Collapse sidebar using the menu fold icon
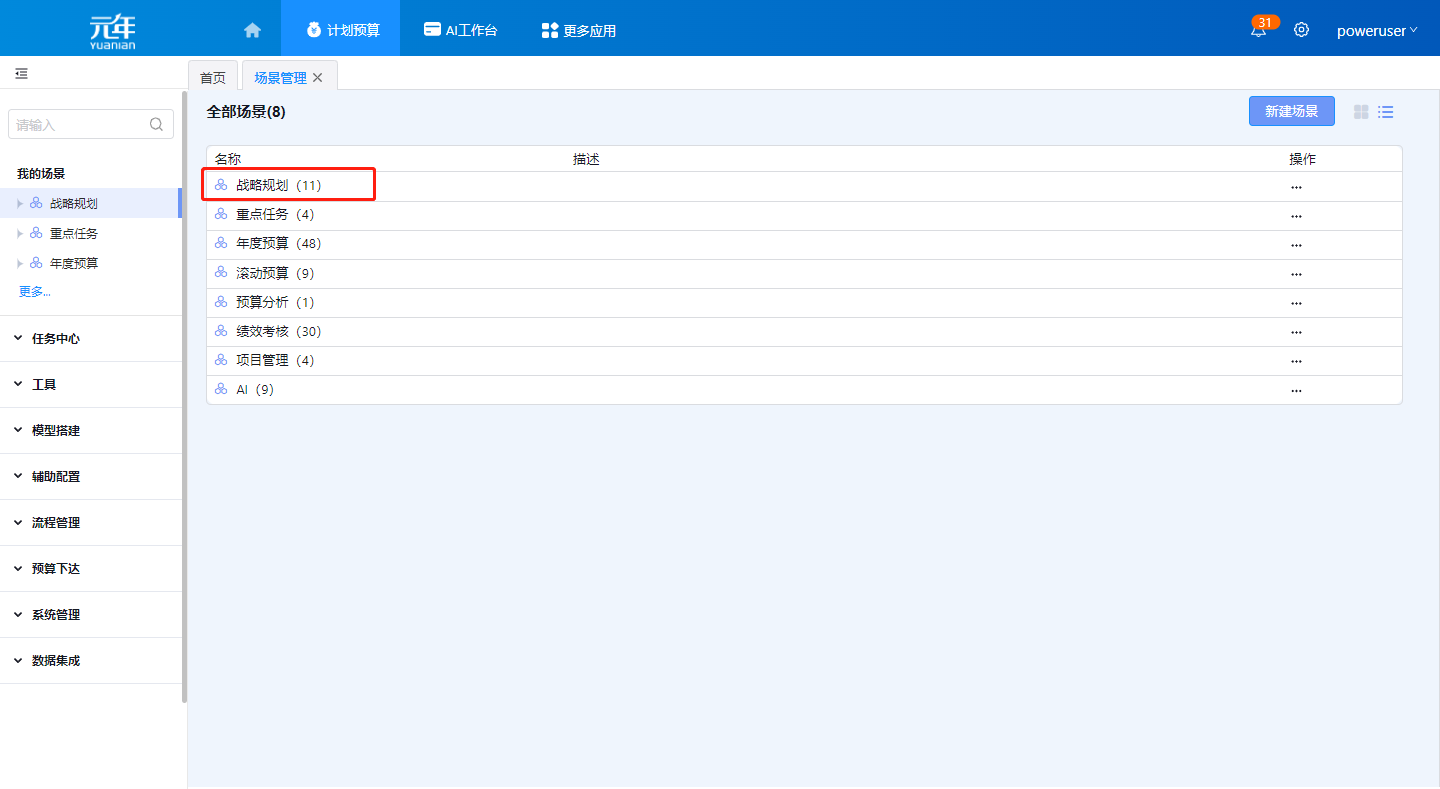The width and height of the screenshot is (1440, 789). (21, 73)
